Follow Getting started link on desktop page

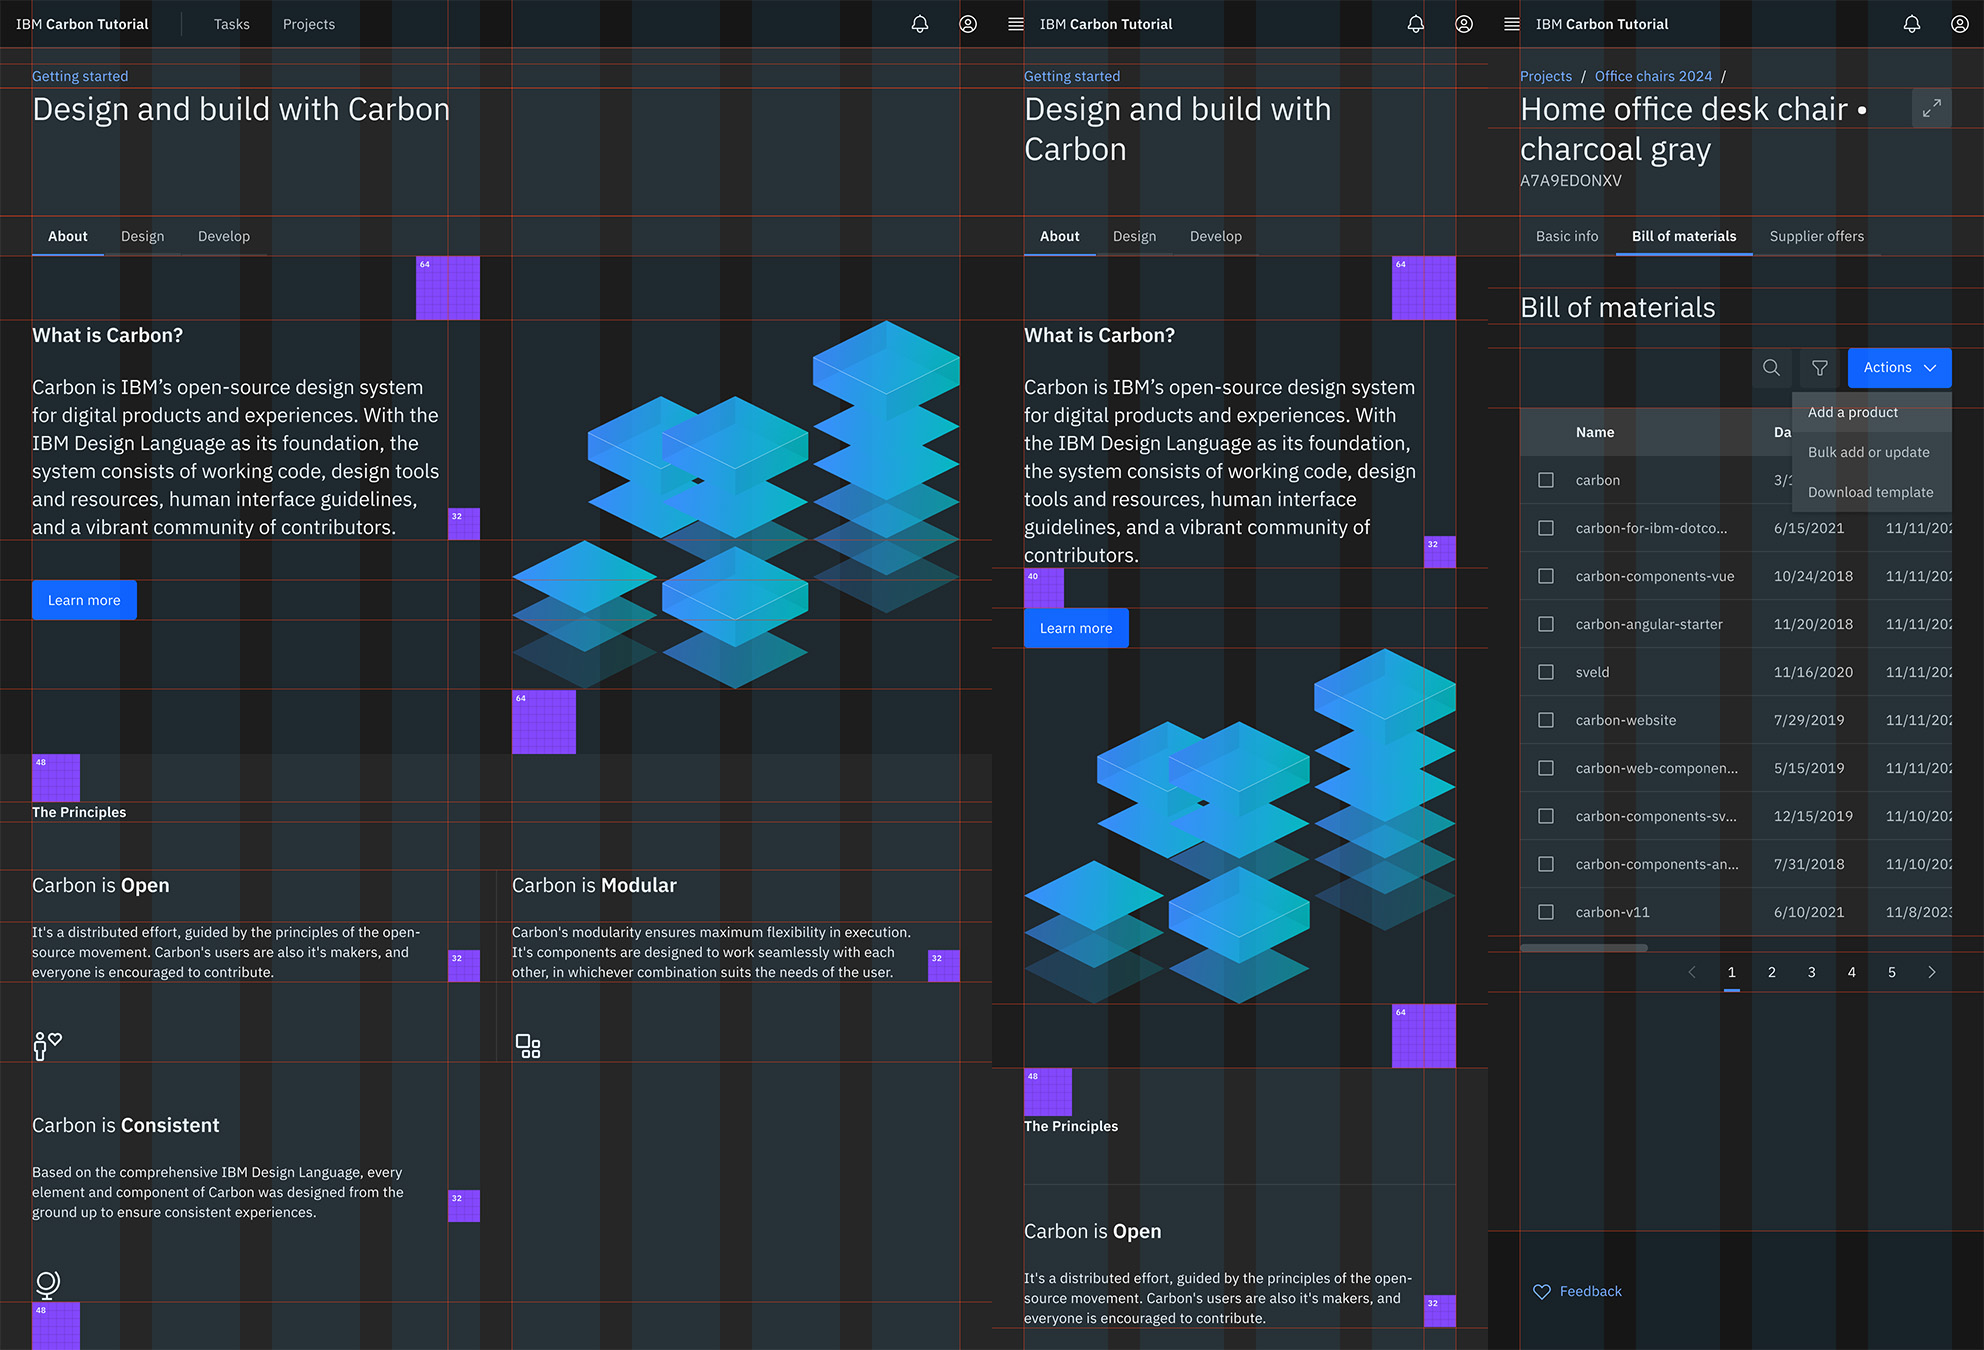80,76
